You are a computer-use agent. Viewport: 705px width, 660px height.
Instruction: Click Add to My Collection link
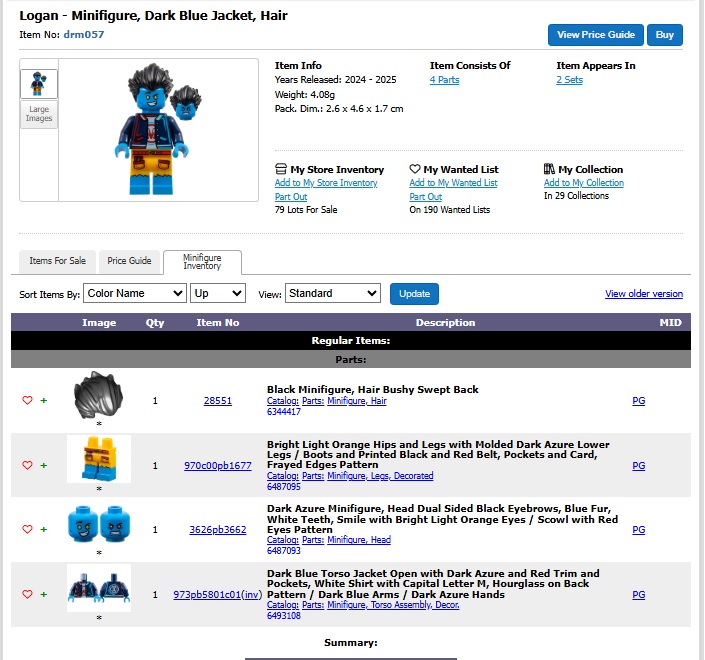click(584, 183)
